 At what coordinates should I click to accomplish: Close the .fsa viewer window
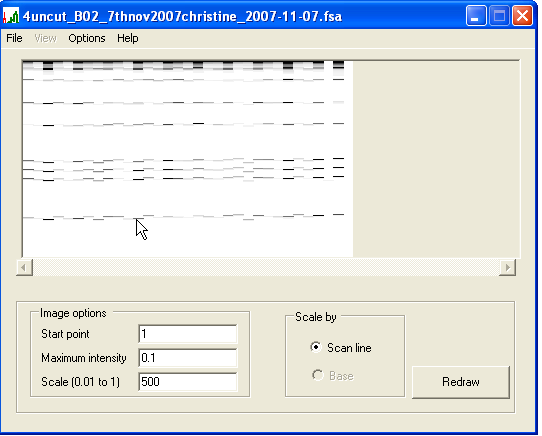pyautogui.click(x=522, y=16)
